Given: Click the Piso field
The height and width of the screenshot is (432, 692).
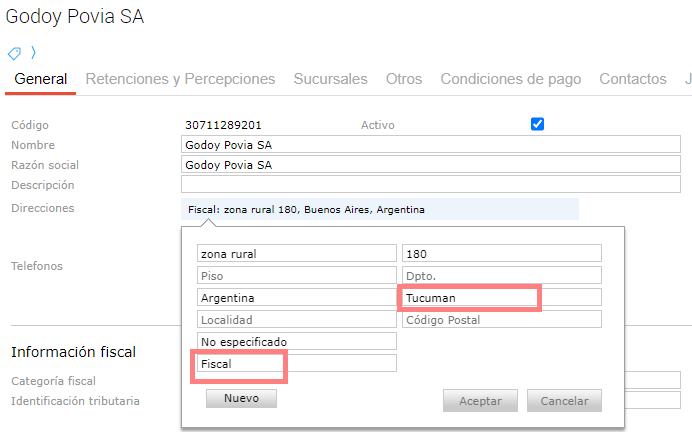Looking at the screenshot, I should (x=297, y=275).
